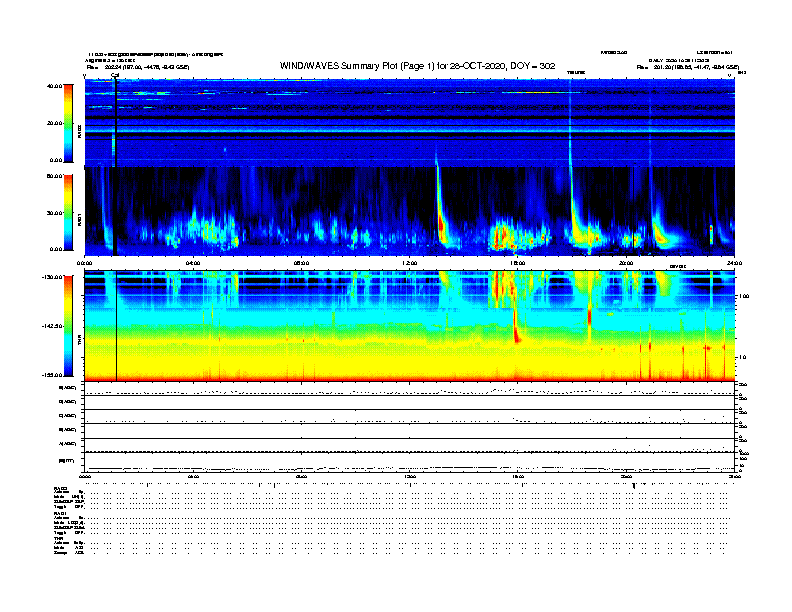Click the RAD2 axis label beside its color bar
Image resolution: width=792 pixels, height=612 pixels.
(x=79, y=131)
